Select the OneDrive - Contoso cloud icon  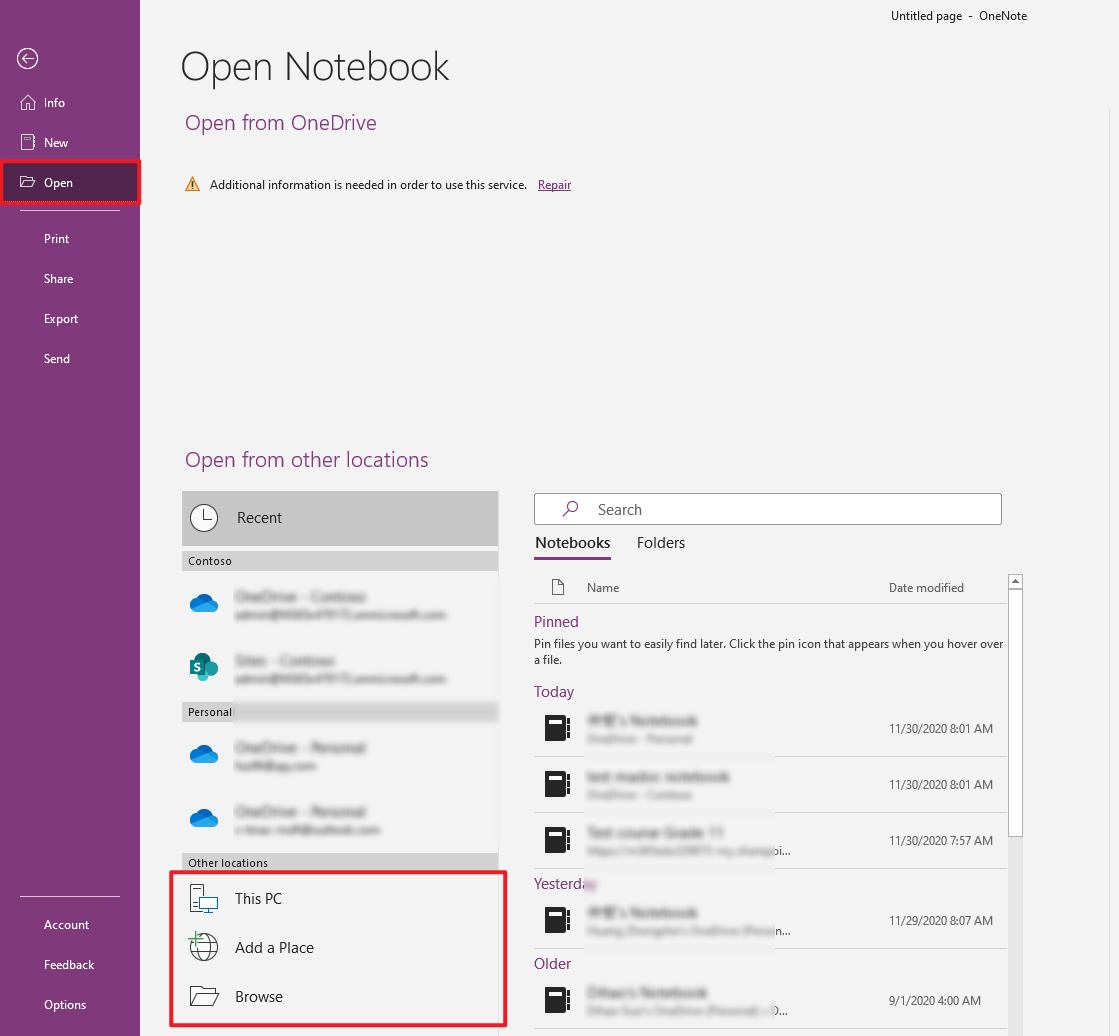point(204,603)
